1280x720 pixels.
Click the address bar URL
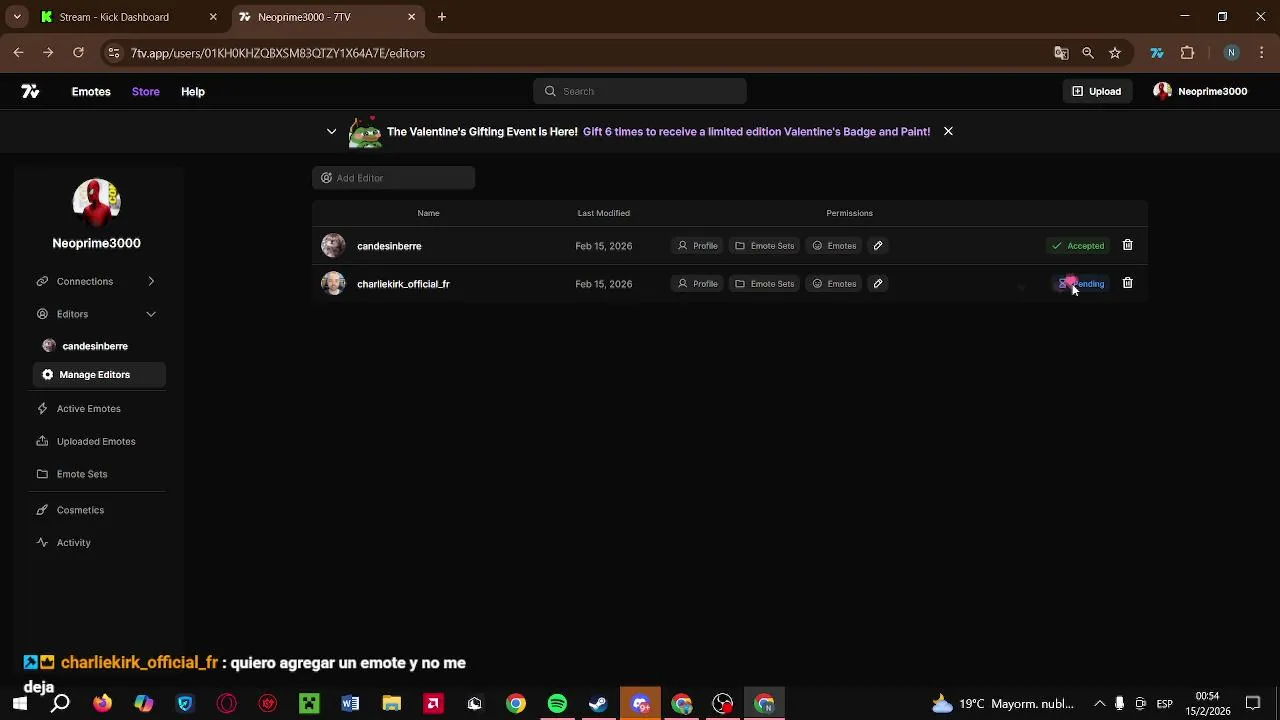tap(278, 53)
